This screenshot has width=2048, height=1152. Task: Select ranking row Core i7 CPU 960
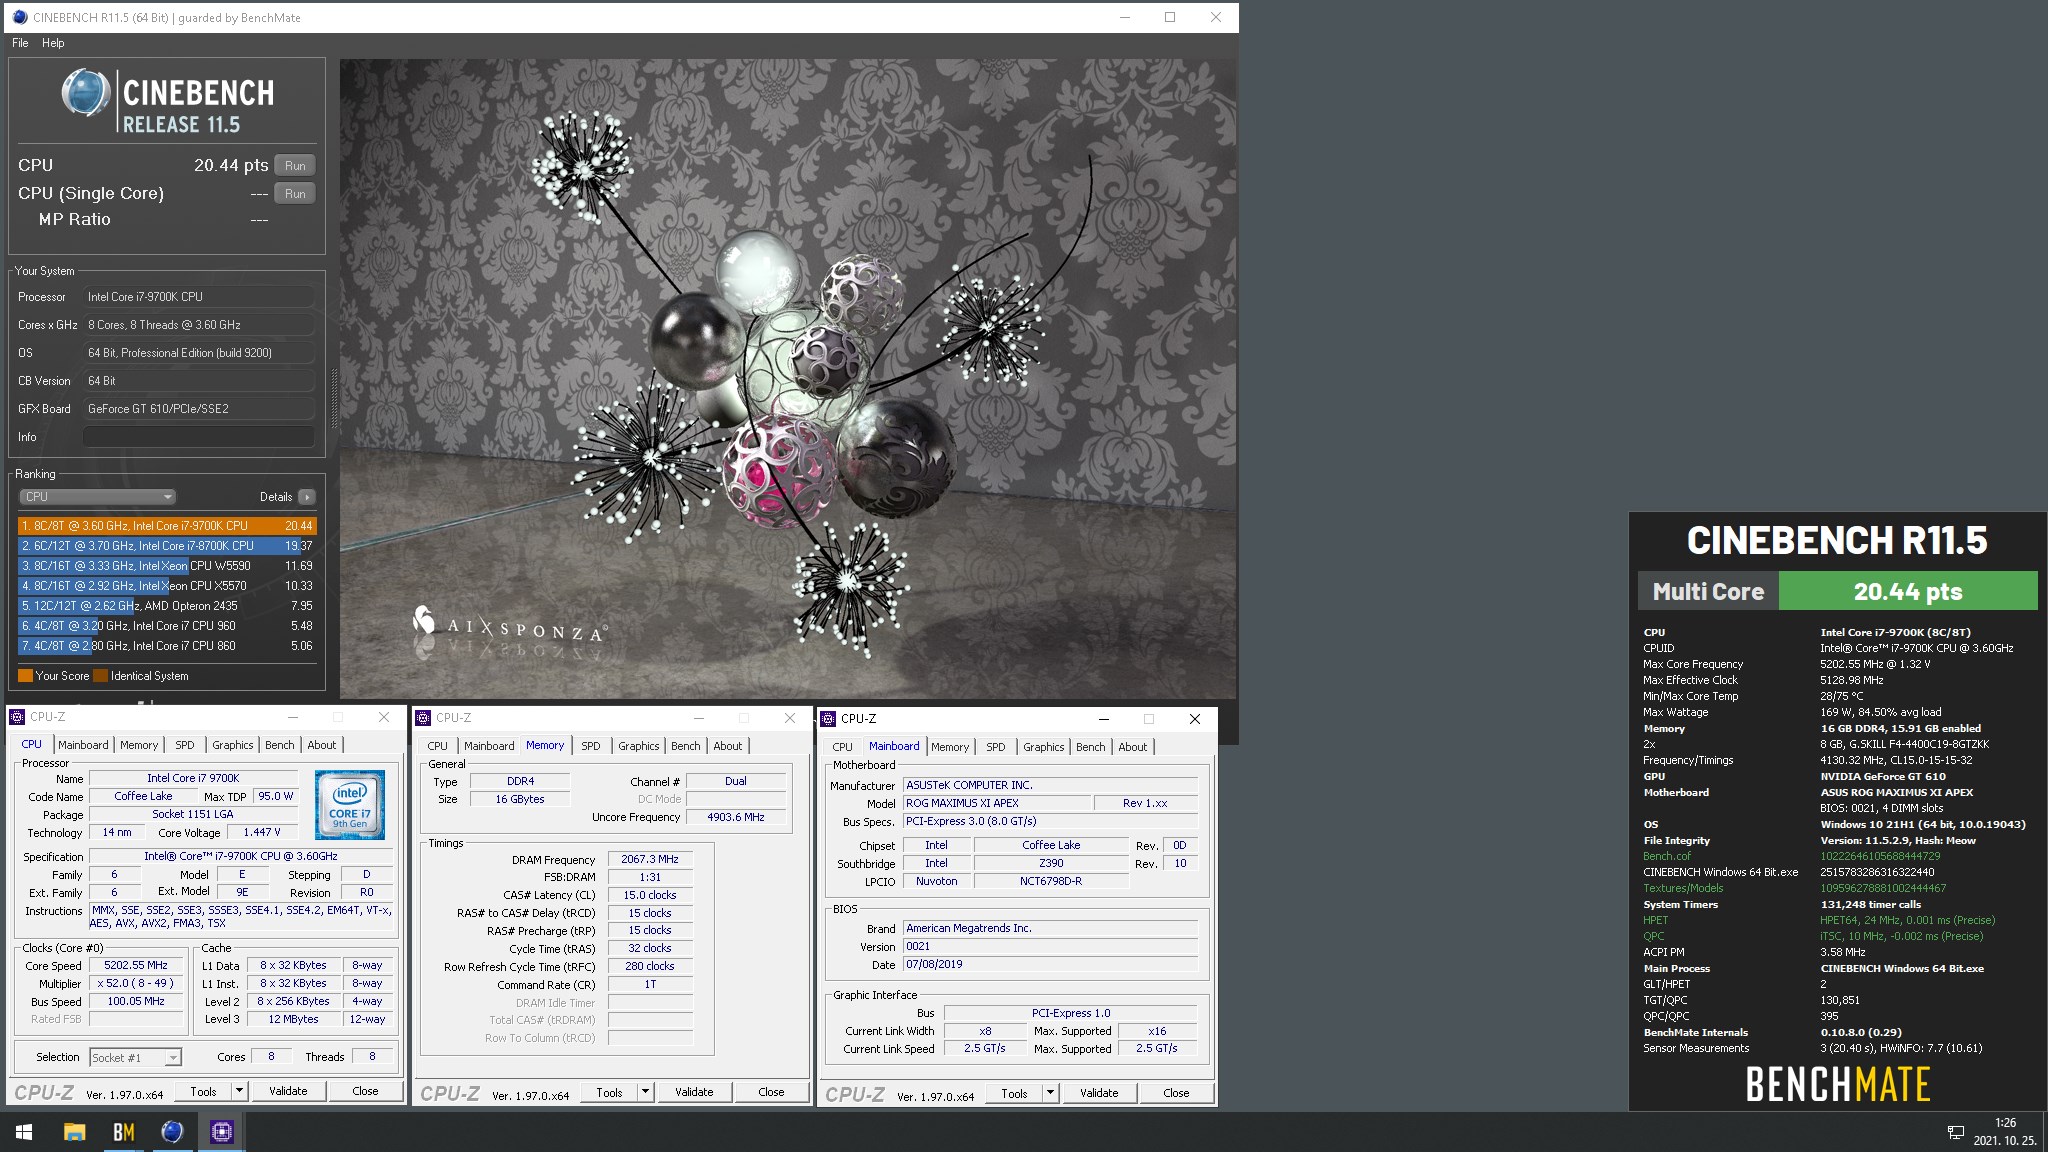pos(167,626)
